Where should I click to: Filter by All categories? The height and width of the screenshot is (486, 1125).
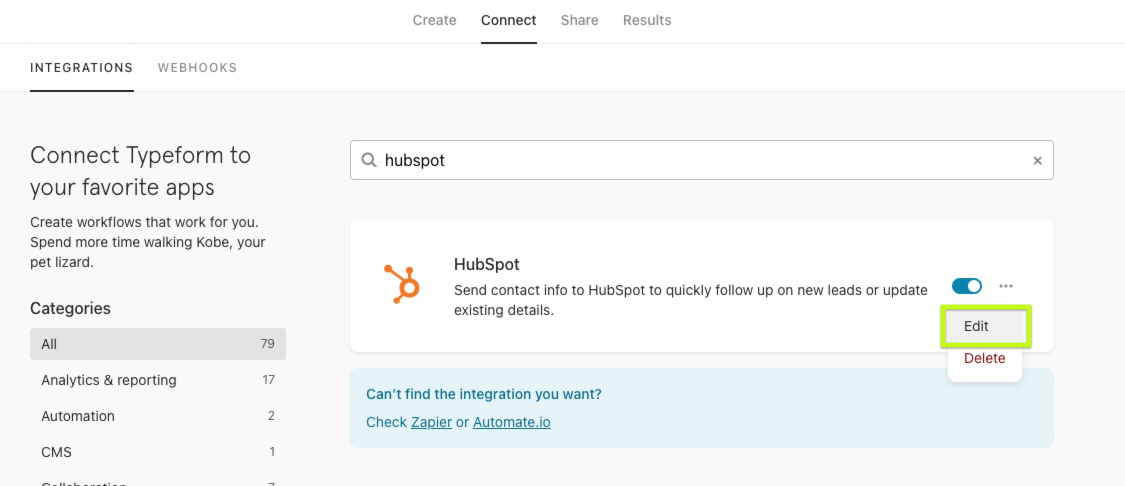(x=158, y=344)
